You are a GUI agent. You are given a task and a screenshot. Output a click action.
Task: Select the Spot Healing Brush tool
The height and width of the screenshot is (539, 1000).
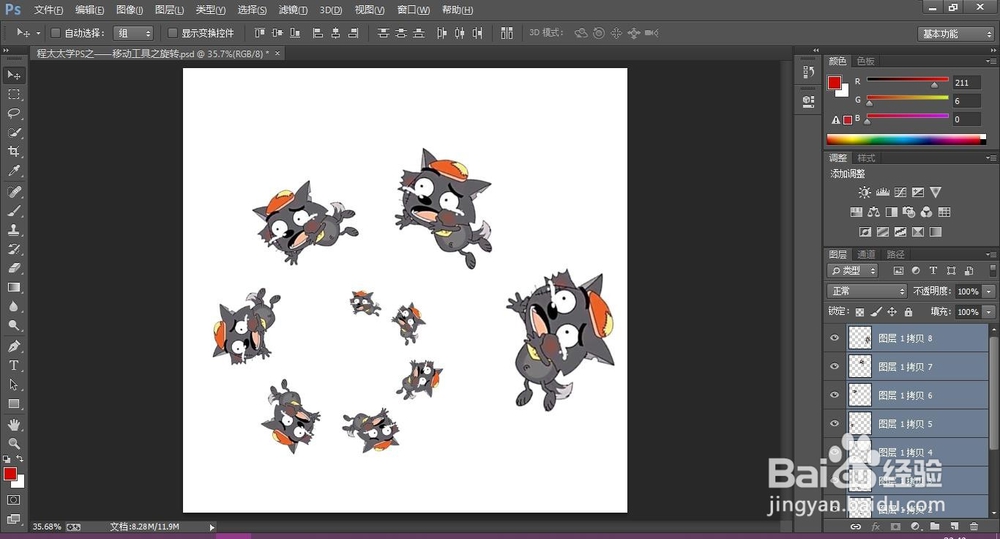coord(13,192)
